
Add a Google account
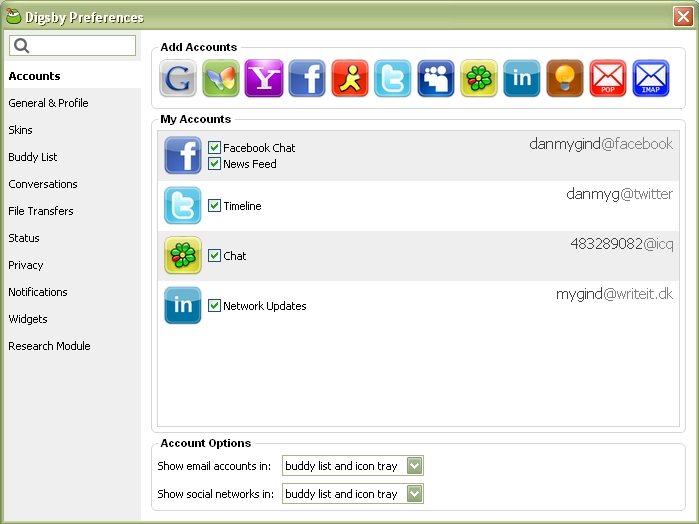tap(178, 78)
